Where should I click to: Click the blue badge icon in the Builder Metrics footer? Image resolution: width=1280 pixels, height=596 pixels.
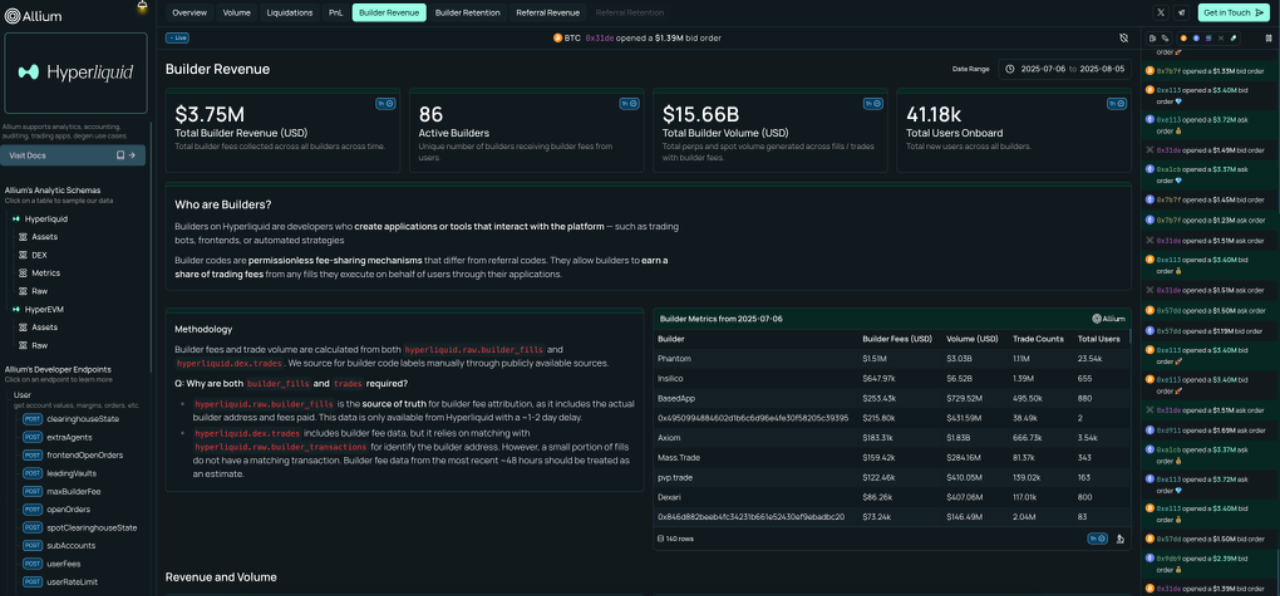click(x=1098, y=538)
